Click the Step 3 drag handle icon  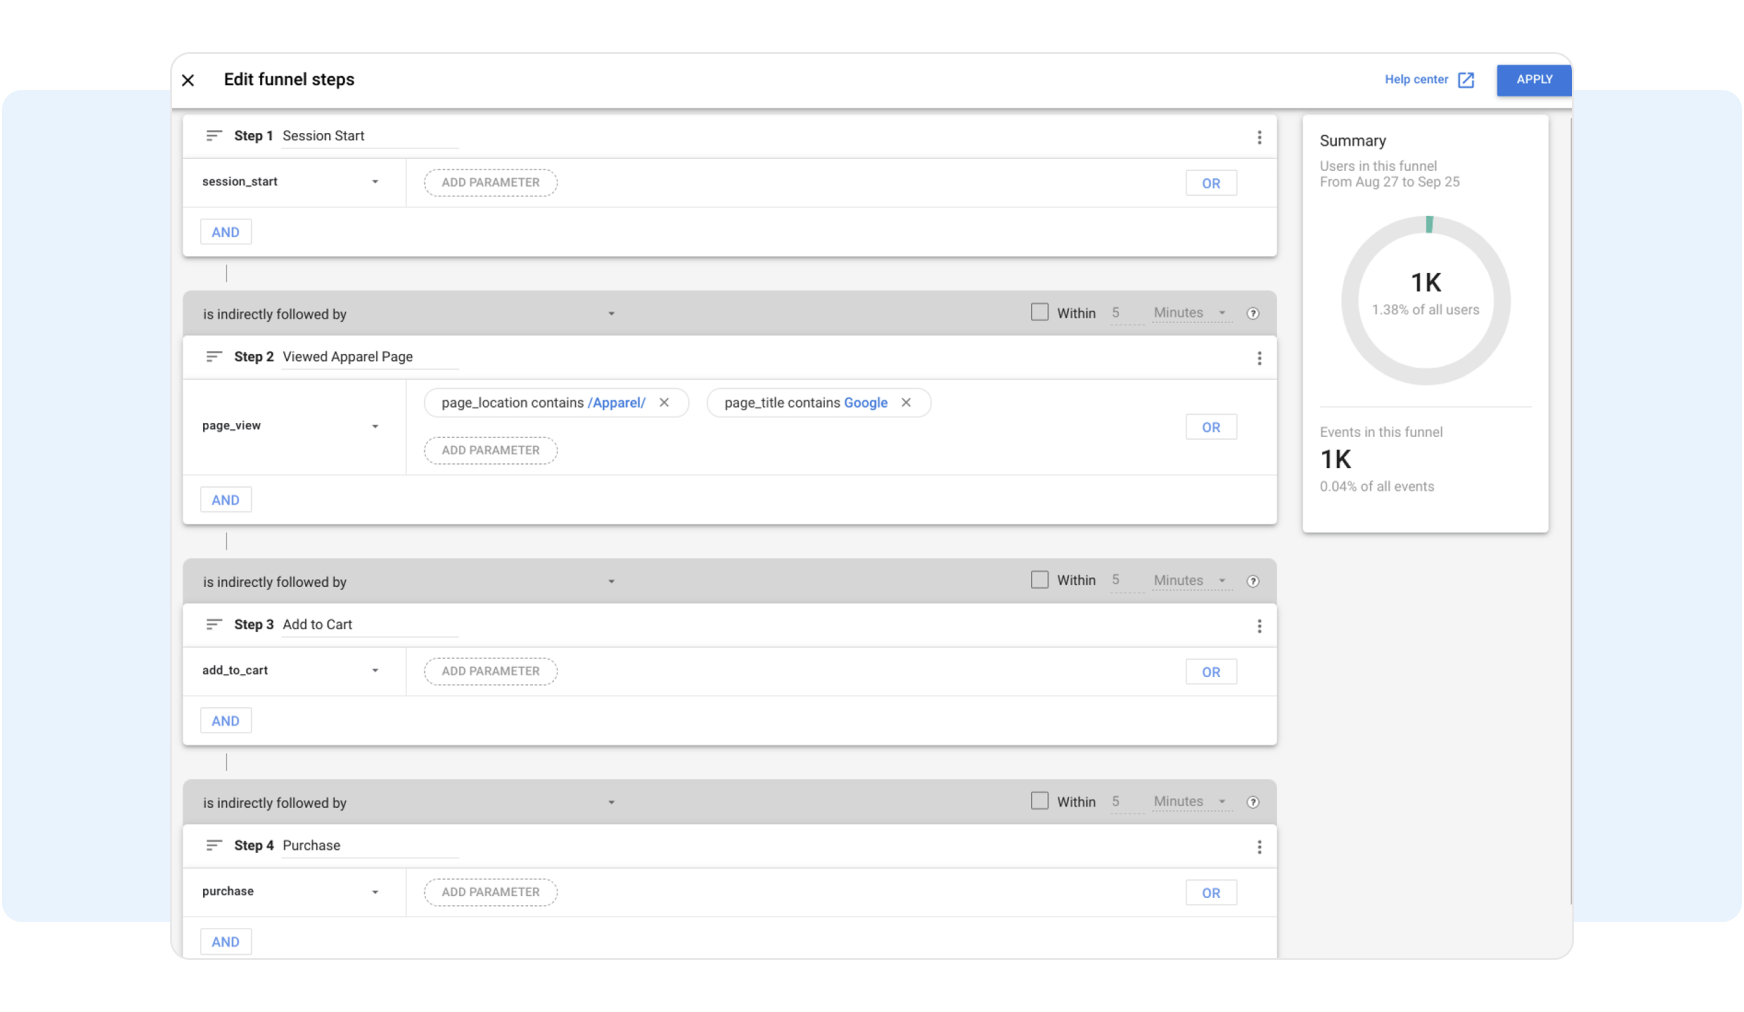213,625
